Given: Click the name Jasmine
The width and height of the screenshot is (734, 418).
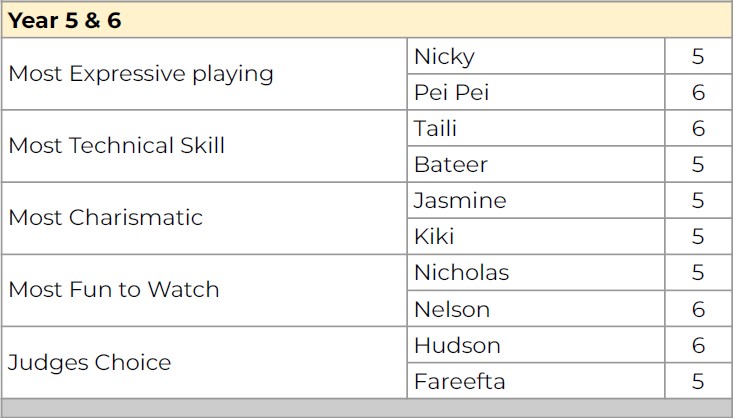Looking at the screenshot, I should click(460, 200).
